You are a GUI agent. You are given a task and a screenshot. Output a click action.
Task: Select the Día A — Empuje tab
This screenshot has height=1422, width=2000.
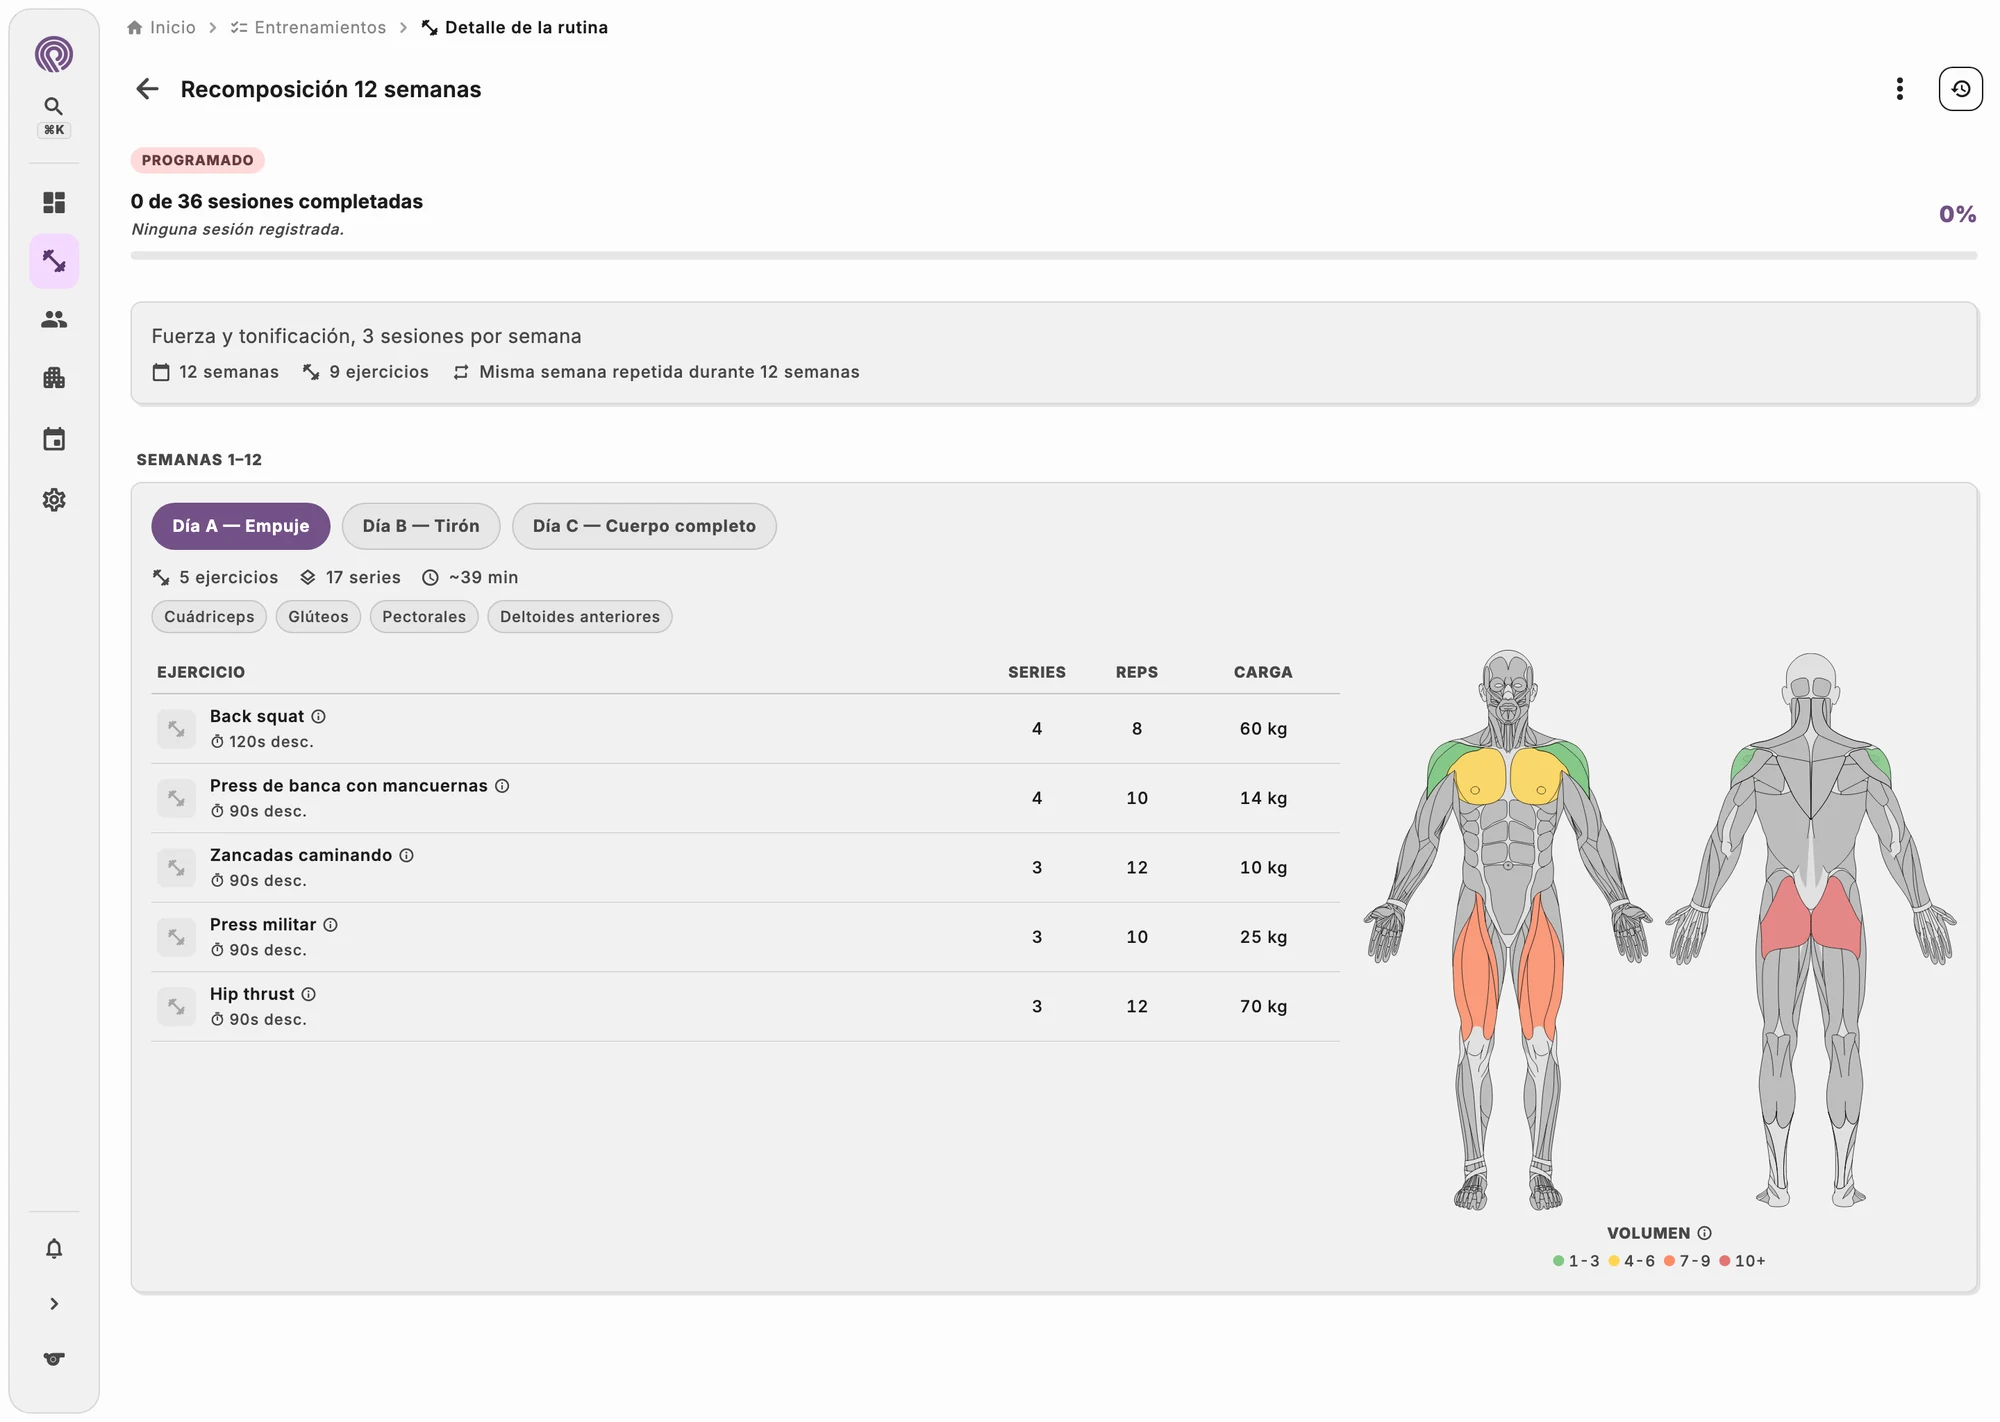(x=241, y=526)
